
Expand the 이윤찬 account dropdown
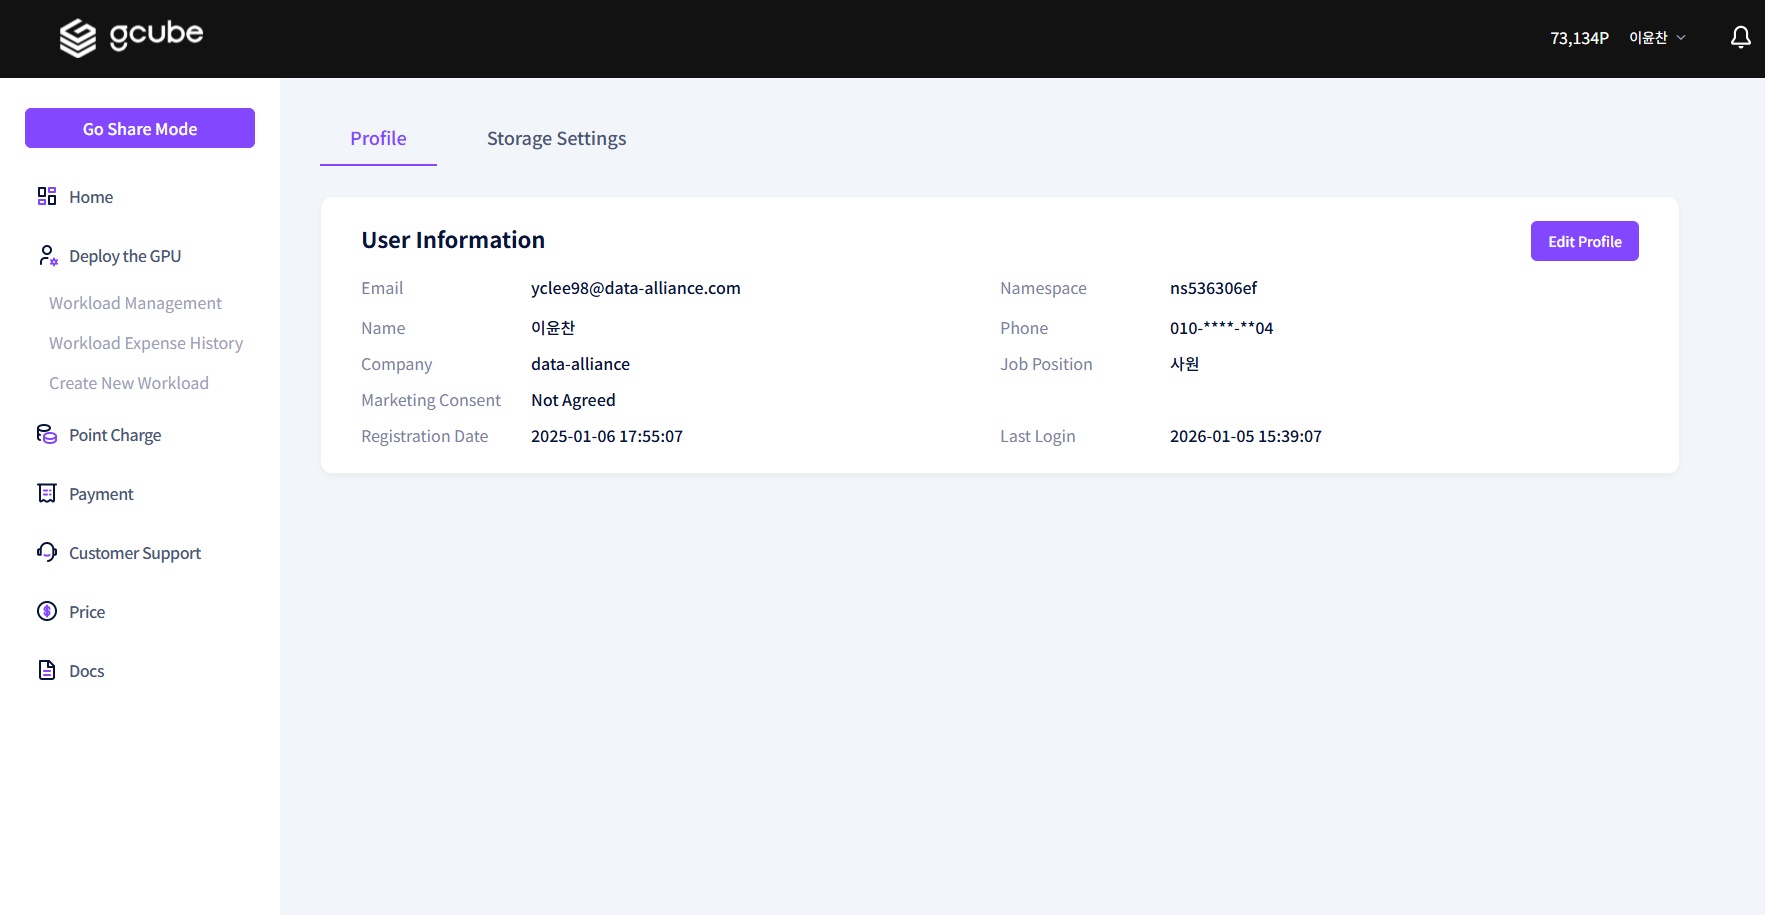pyautogui.click(x=1649, y=37)
